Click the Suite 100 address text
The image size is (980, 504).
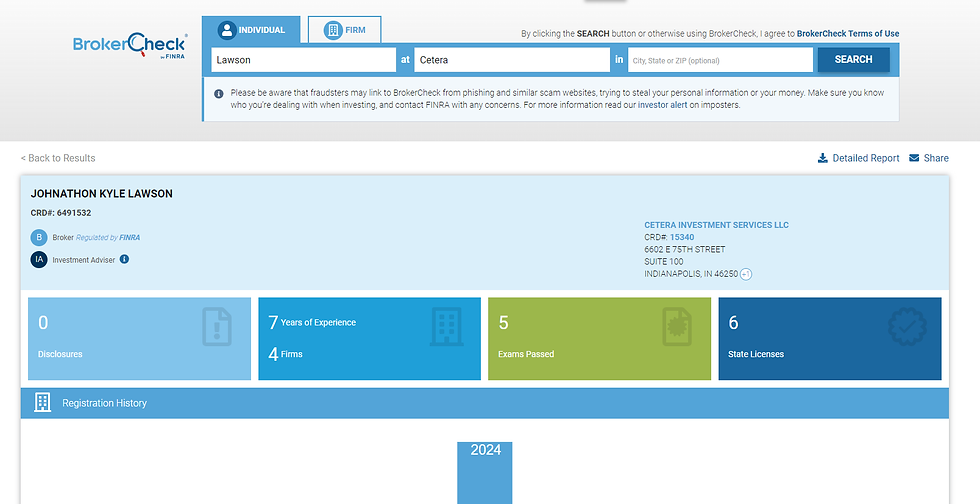click(664, 261)
